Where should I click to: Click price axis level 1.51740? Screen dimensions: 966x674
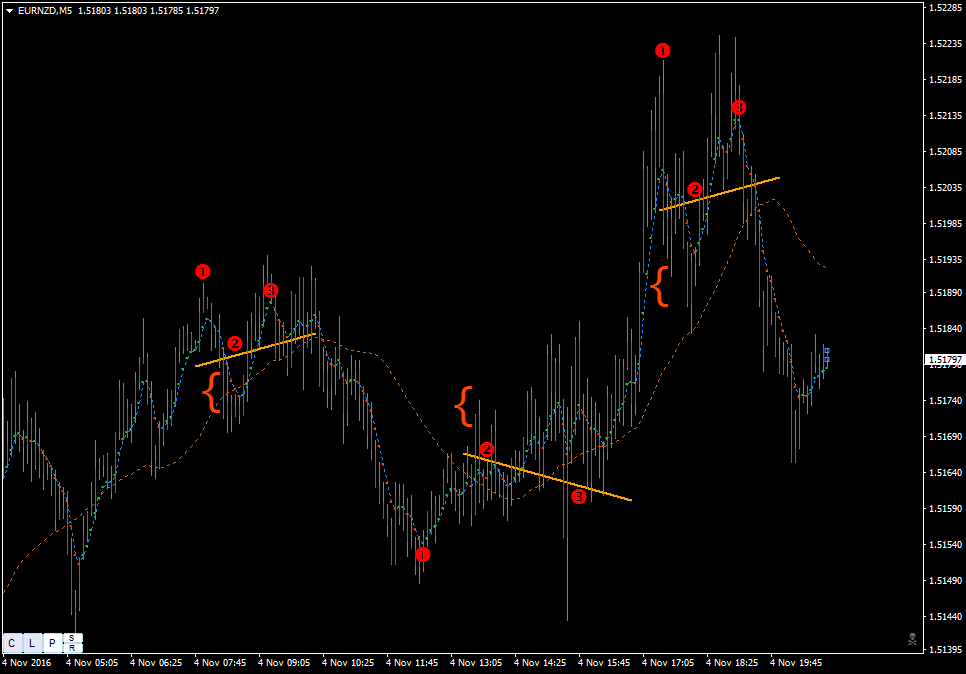coord(945,400)
